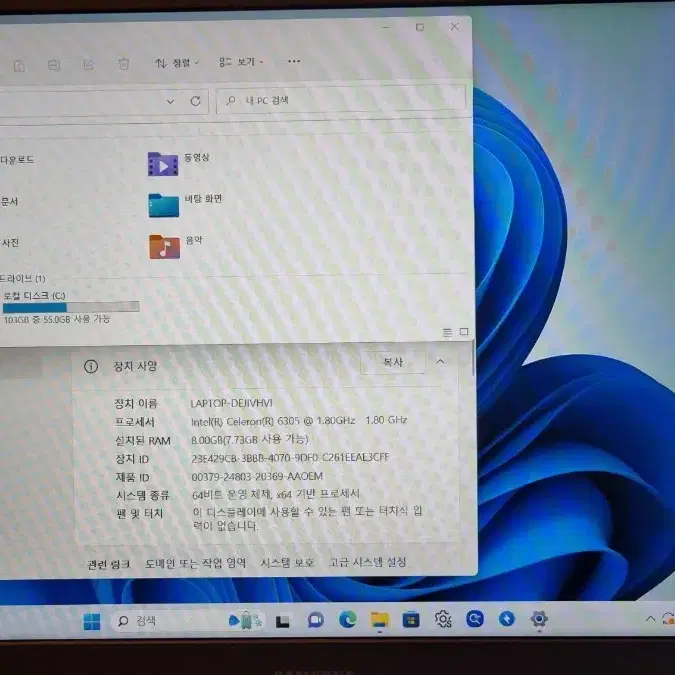Image resolution: width=675 pixels, height=675 pixels.
Task: Click the product ID 00379-24803-20369-AAOEM
Action: pos(257,477)
